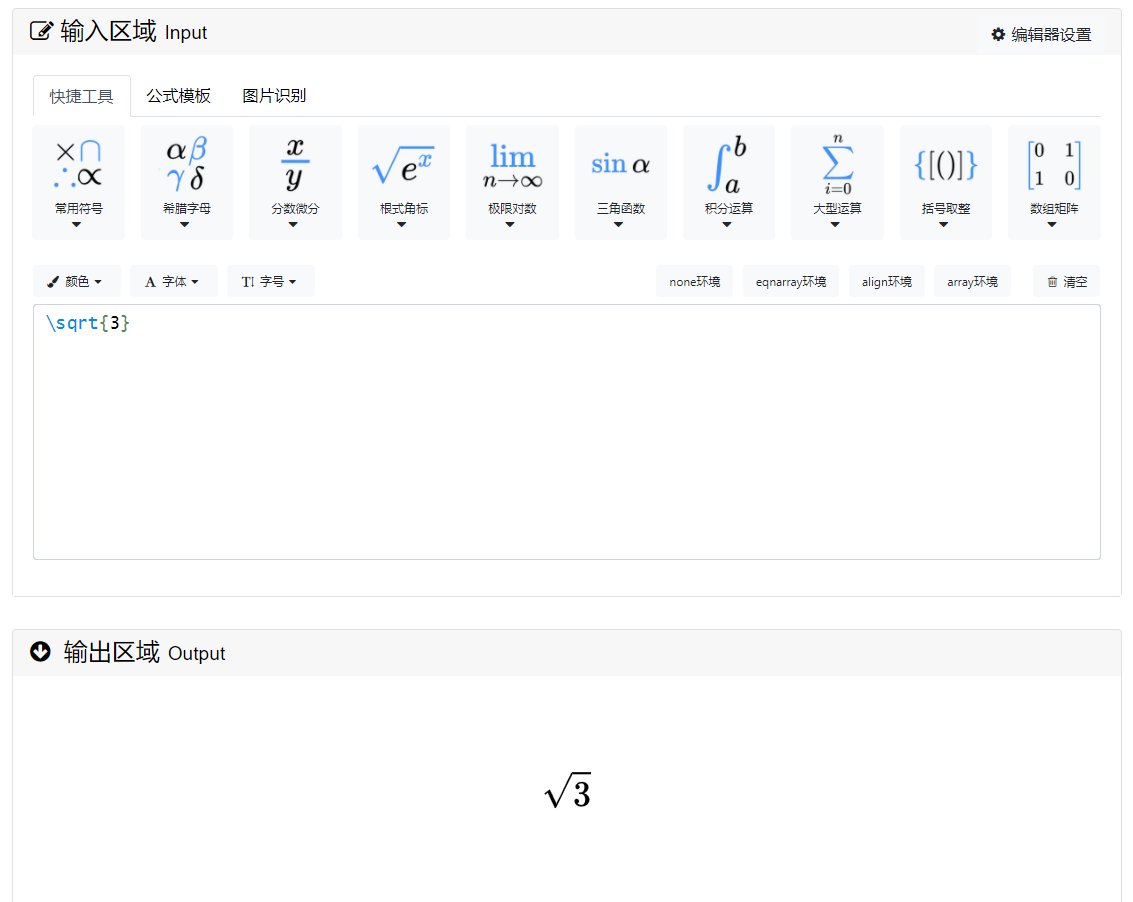Insert the array环境 environment
Image resolution: width=1133 pixels, height=902 pixels.
pos(972,281)
